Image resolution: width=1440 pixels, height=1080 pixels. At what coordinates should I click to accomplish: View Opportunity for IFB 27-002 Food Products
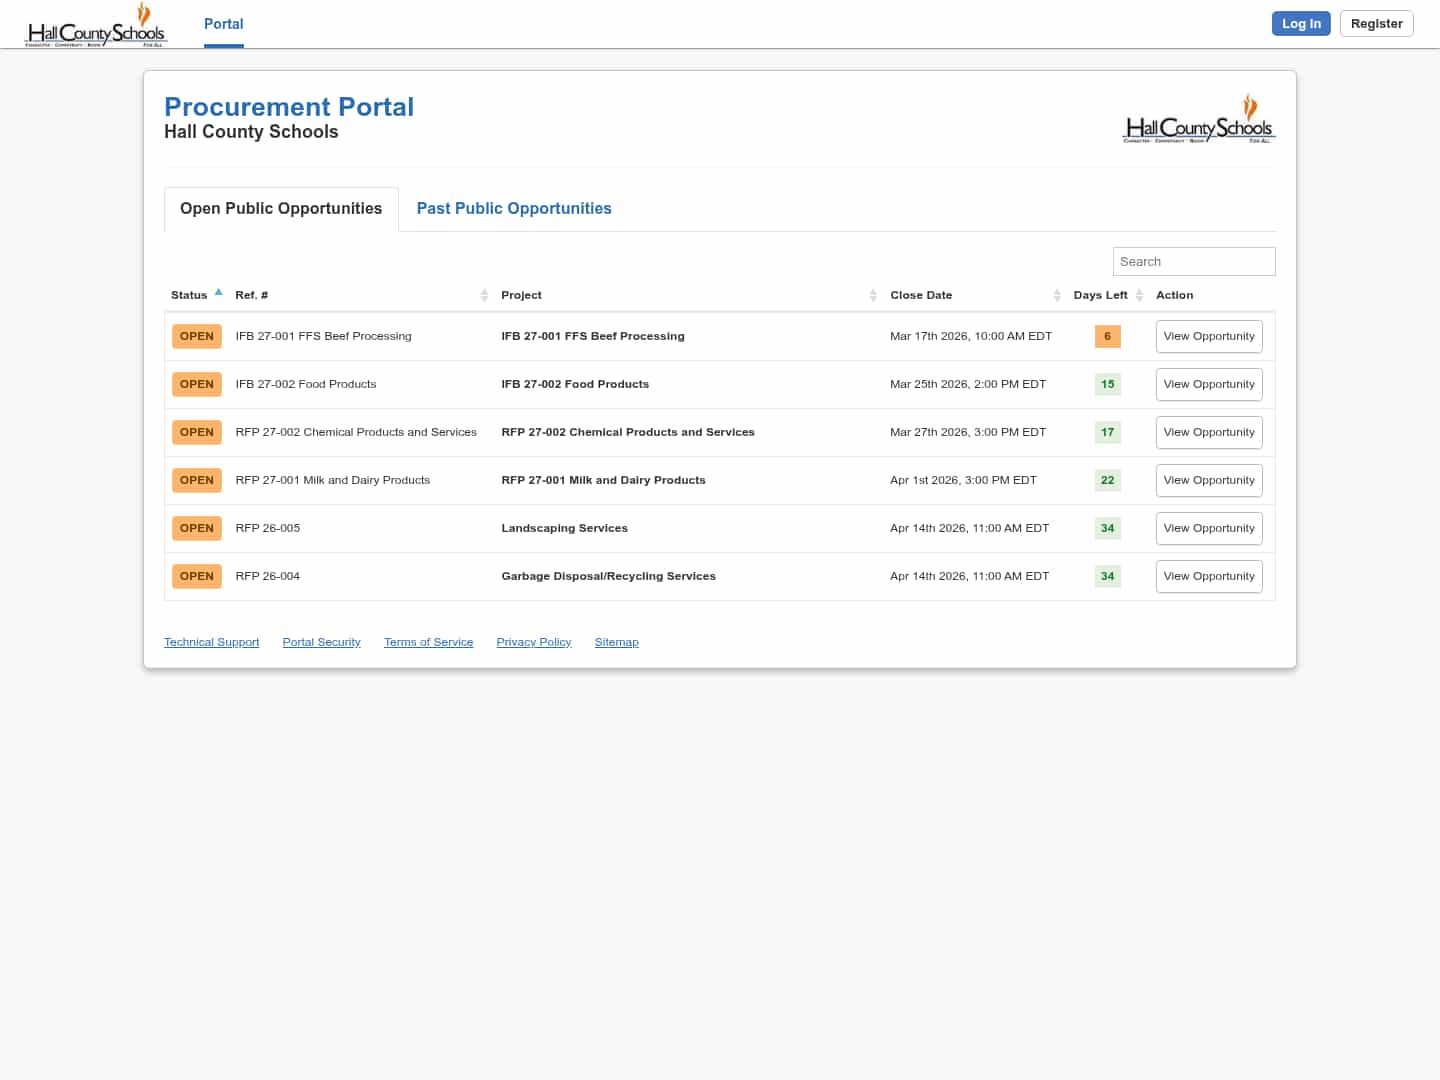click(1208, 384)
